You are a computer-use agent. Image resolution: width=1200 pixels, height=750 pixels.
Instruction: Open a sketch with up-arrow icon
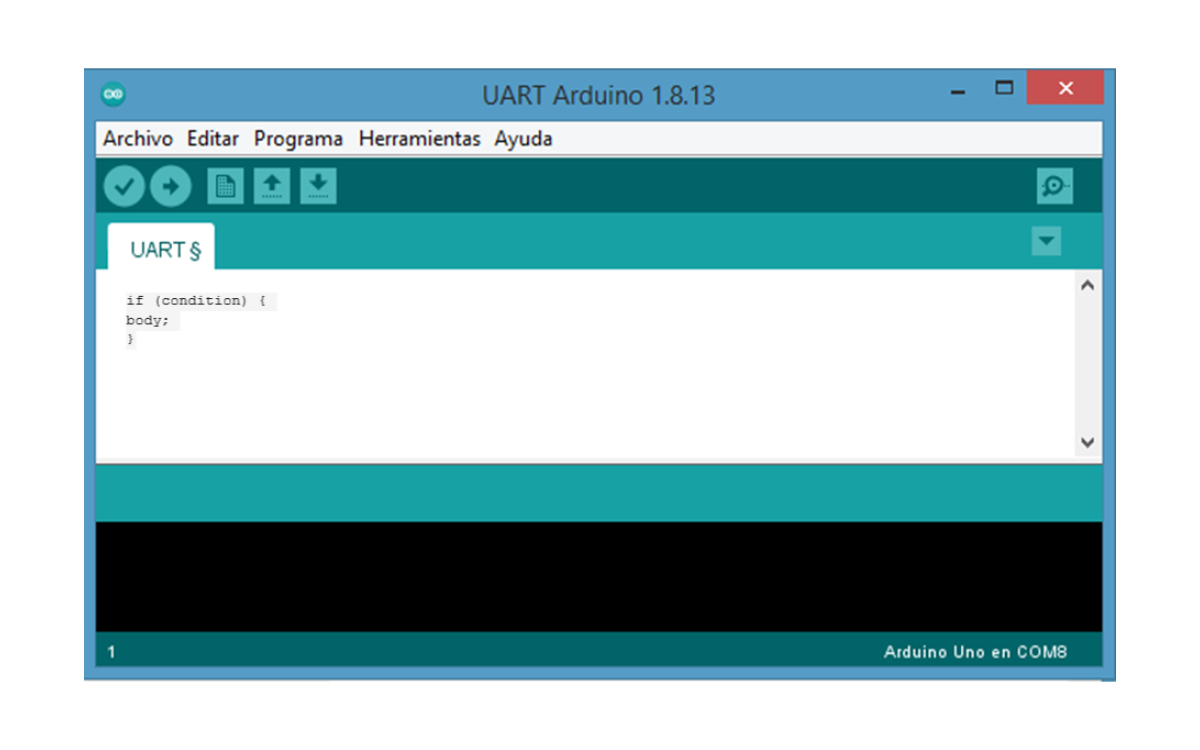pyautogui.click(x=272, y=186)
